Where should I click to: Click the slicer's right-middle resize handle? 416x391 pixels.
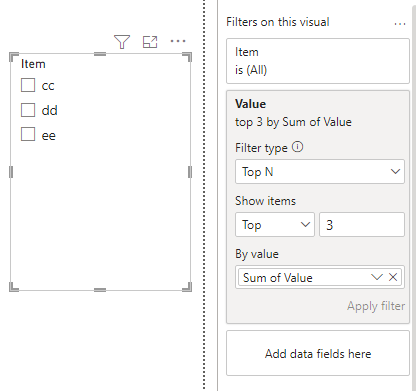190,172
